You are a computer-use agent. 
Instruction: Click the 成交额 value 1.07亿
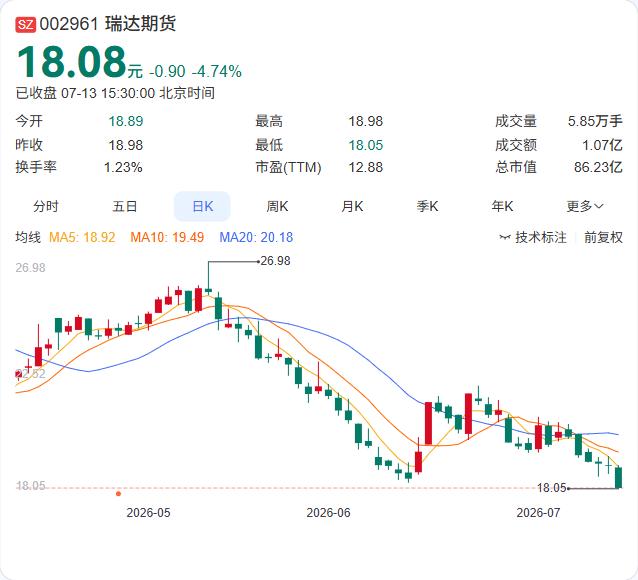(x=602, y=145)
